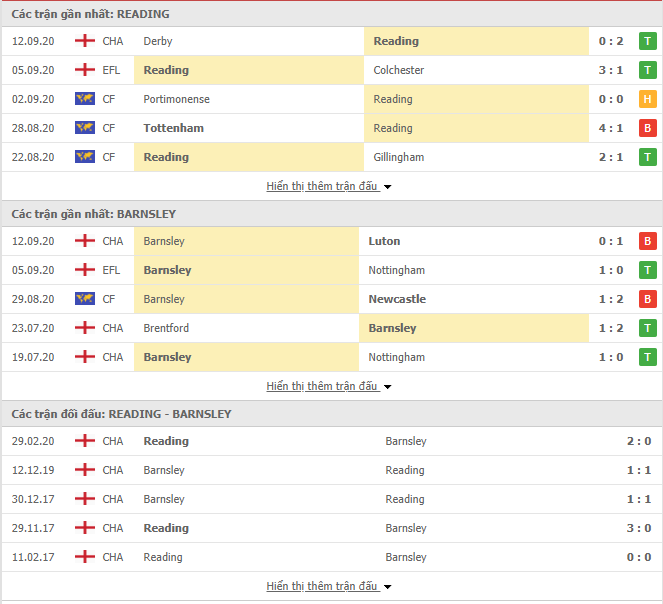Click the red B badge for Barnsley vs Luton

[647, 241]
